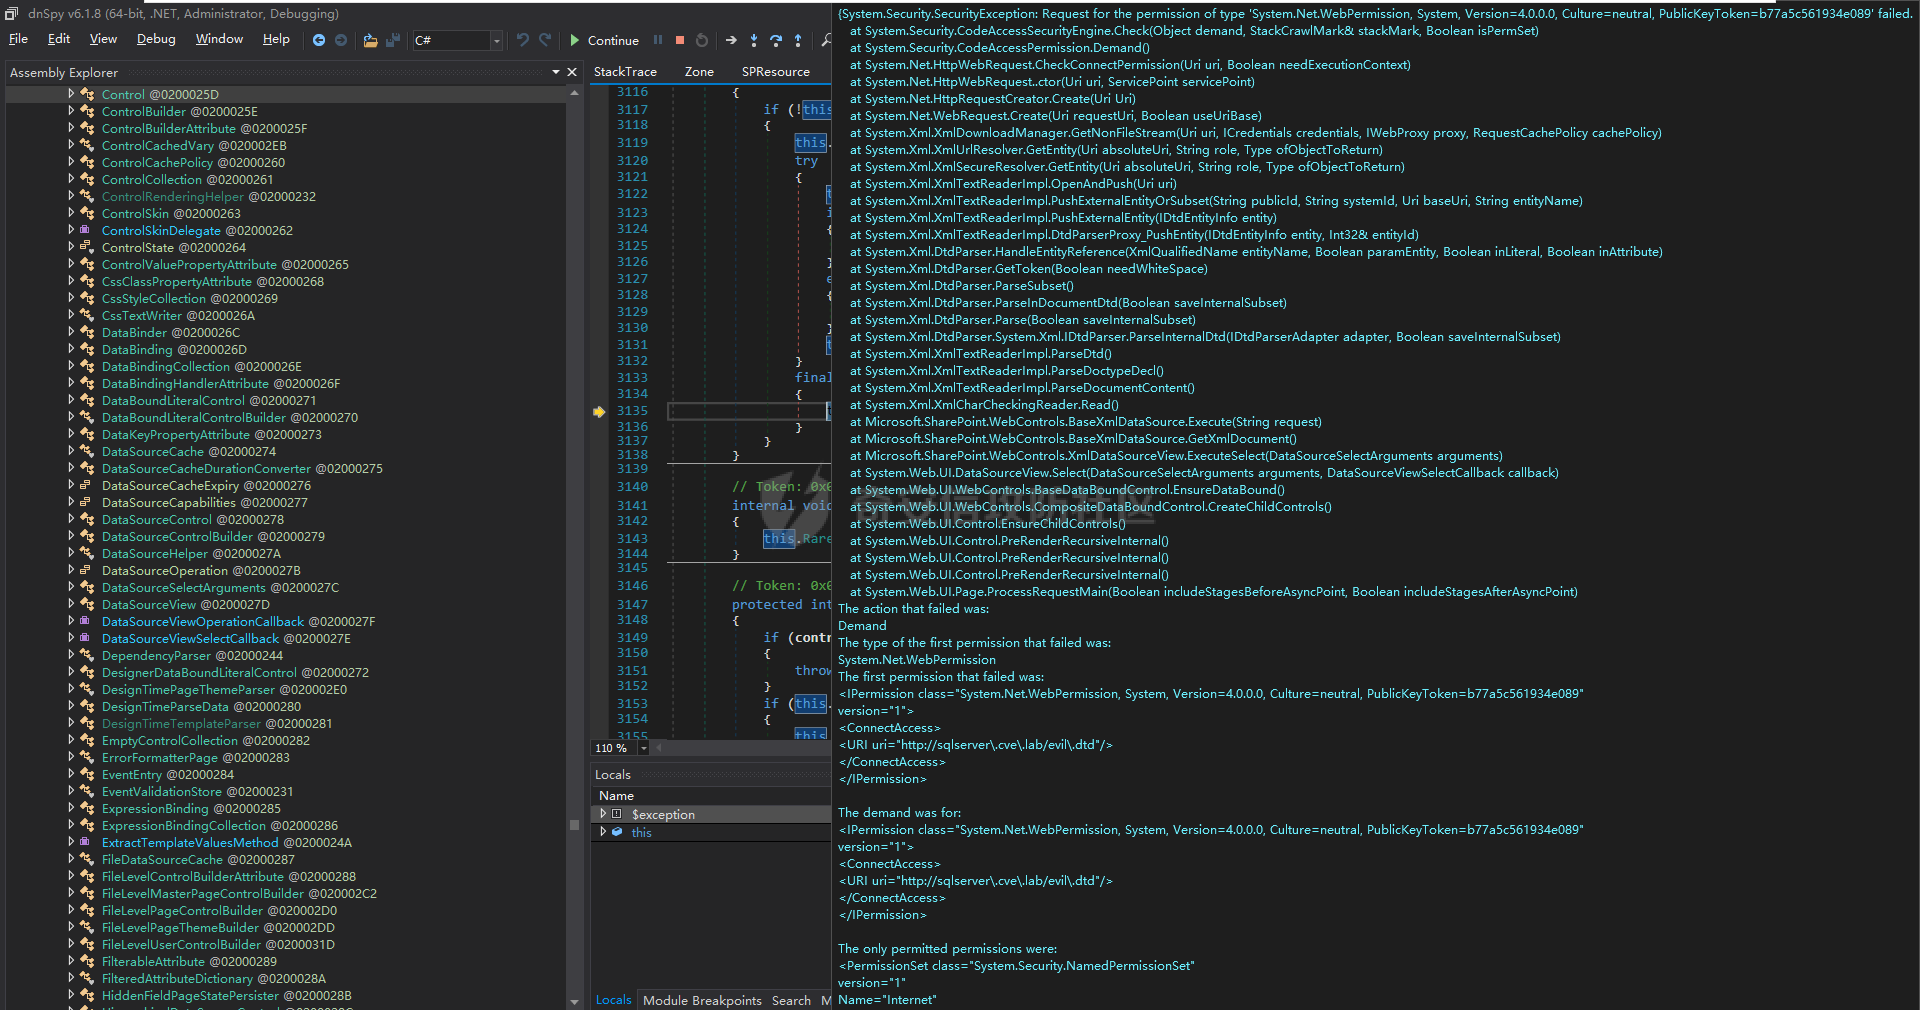This screenshot has height=1010, width=1920.
Task: Select ControlSkinDelegate @02000262 delegate
Action: pyautogui.click(x=197, y=231)
